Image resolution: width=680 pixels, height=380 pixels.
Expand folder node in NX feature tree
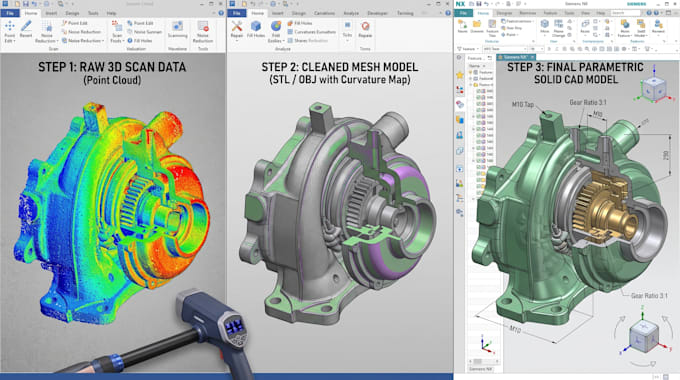pos(471,85)
